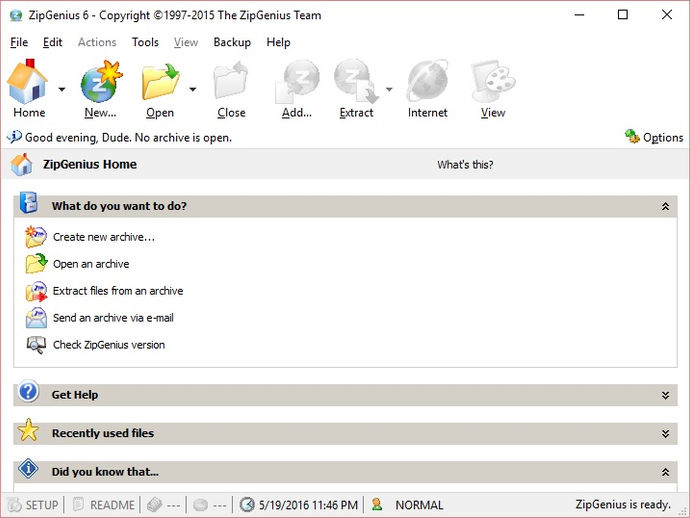
Task: Click the Create new archive... link
Action: point(104,237)
